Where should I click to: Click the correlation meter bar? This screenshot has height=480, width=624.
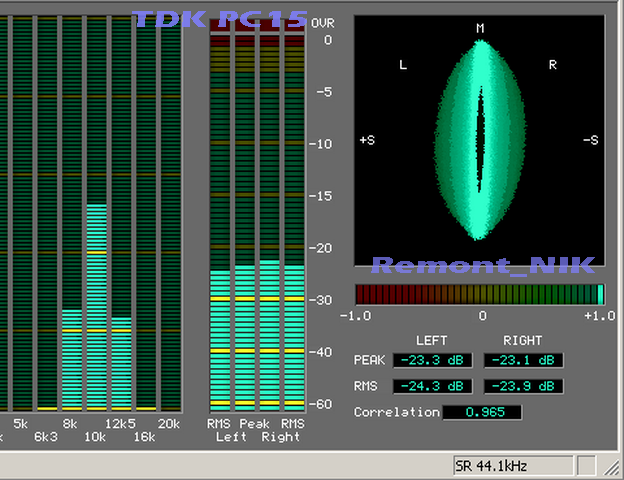[x=479, y=294]
